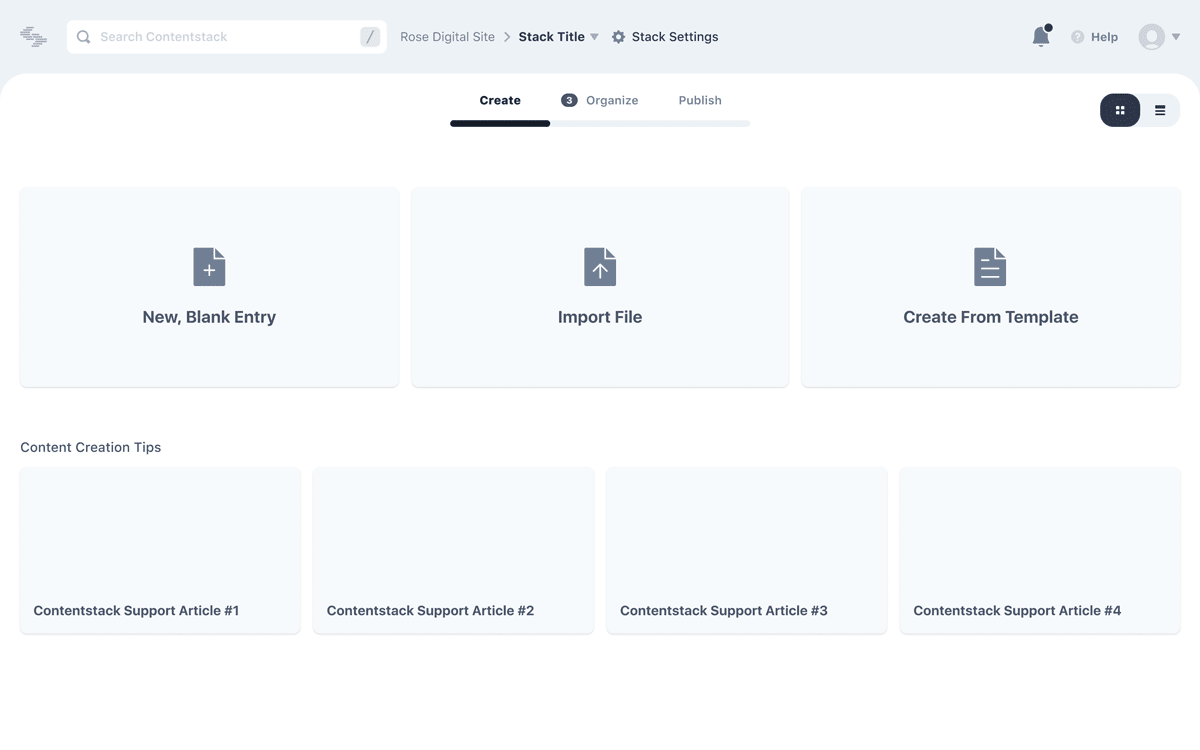Open the user avatar profile
The image size is (1200, 750).
pos(1152,37)
